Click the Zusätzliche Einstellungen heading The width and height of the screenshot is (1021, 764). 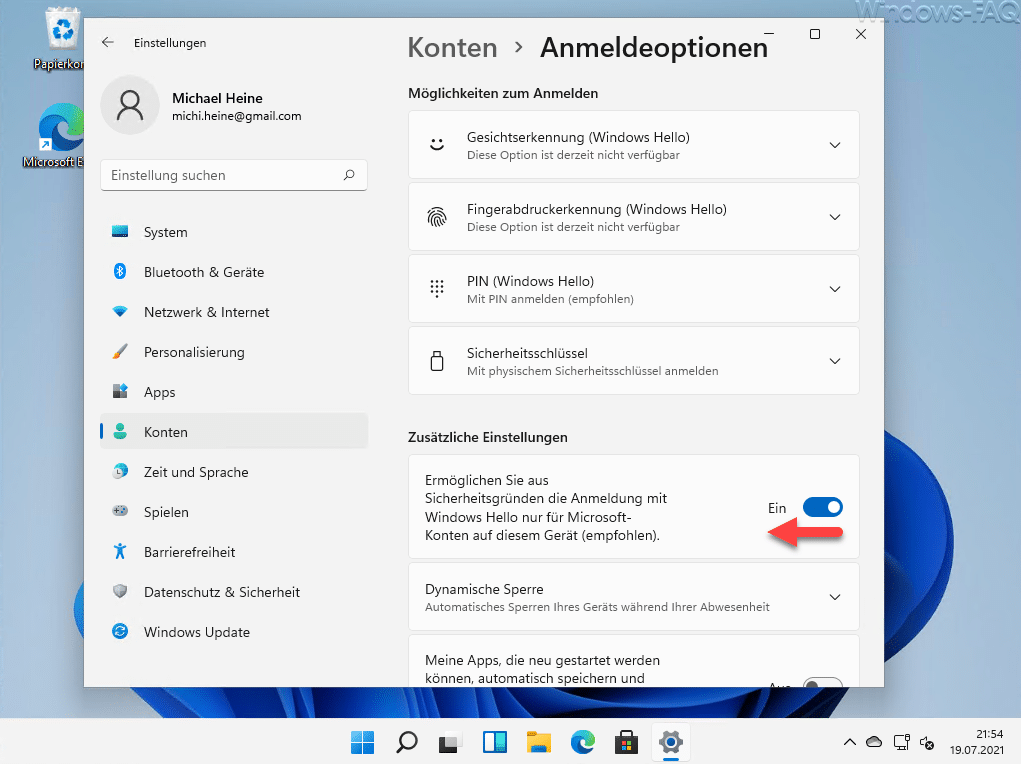click(488, 437)
